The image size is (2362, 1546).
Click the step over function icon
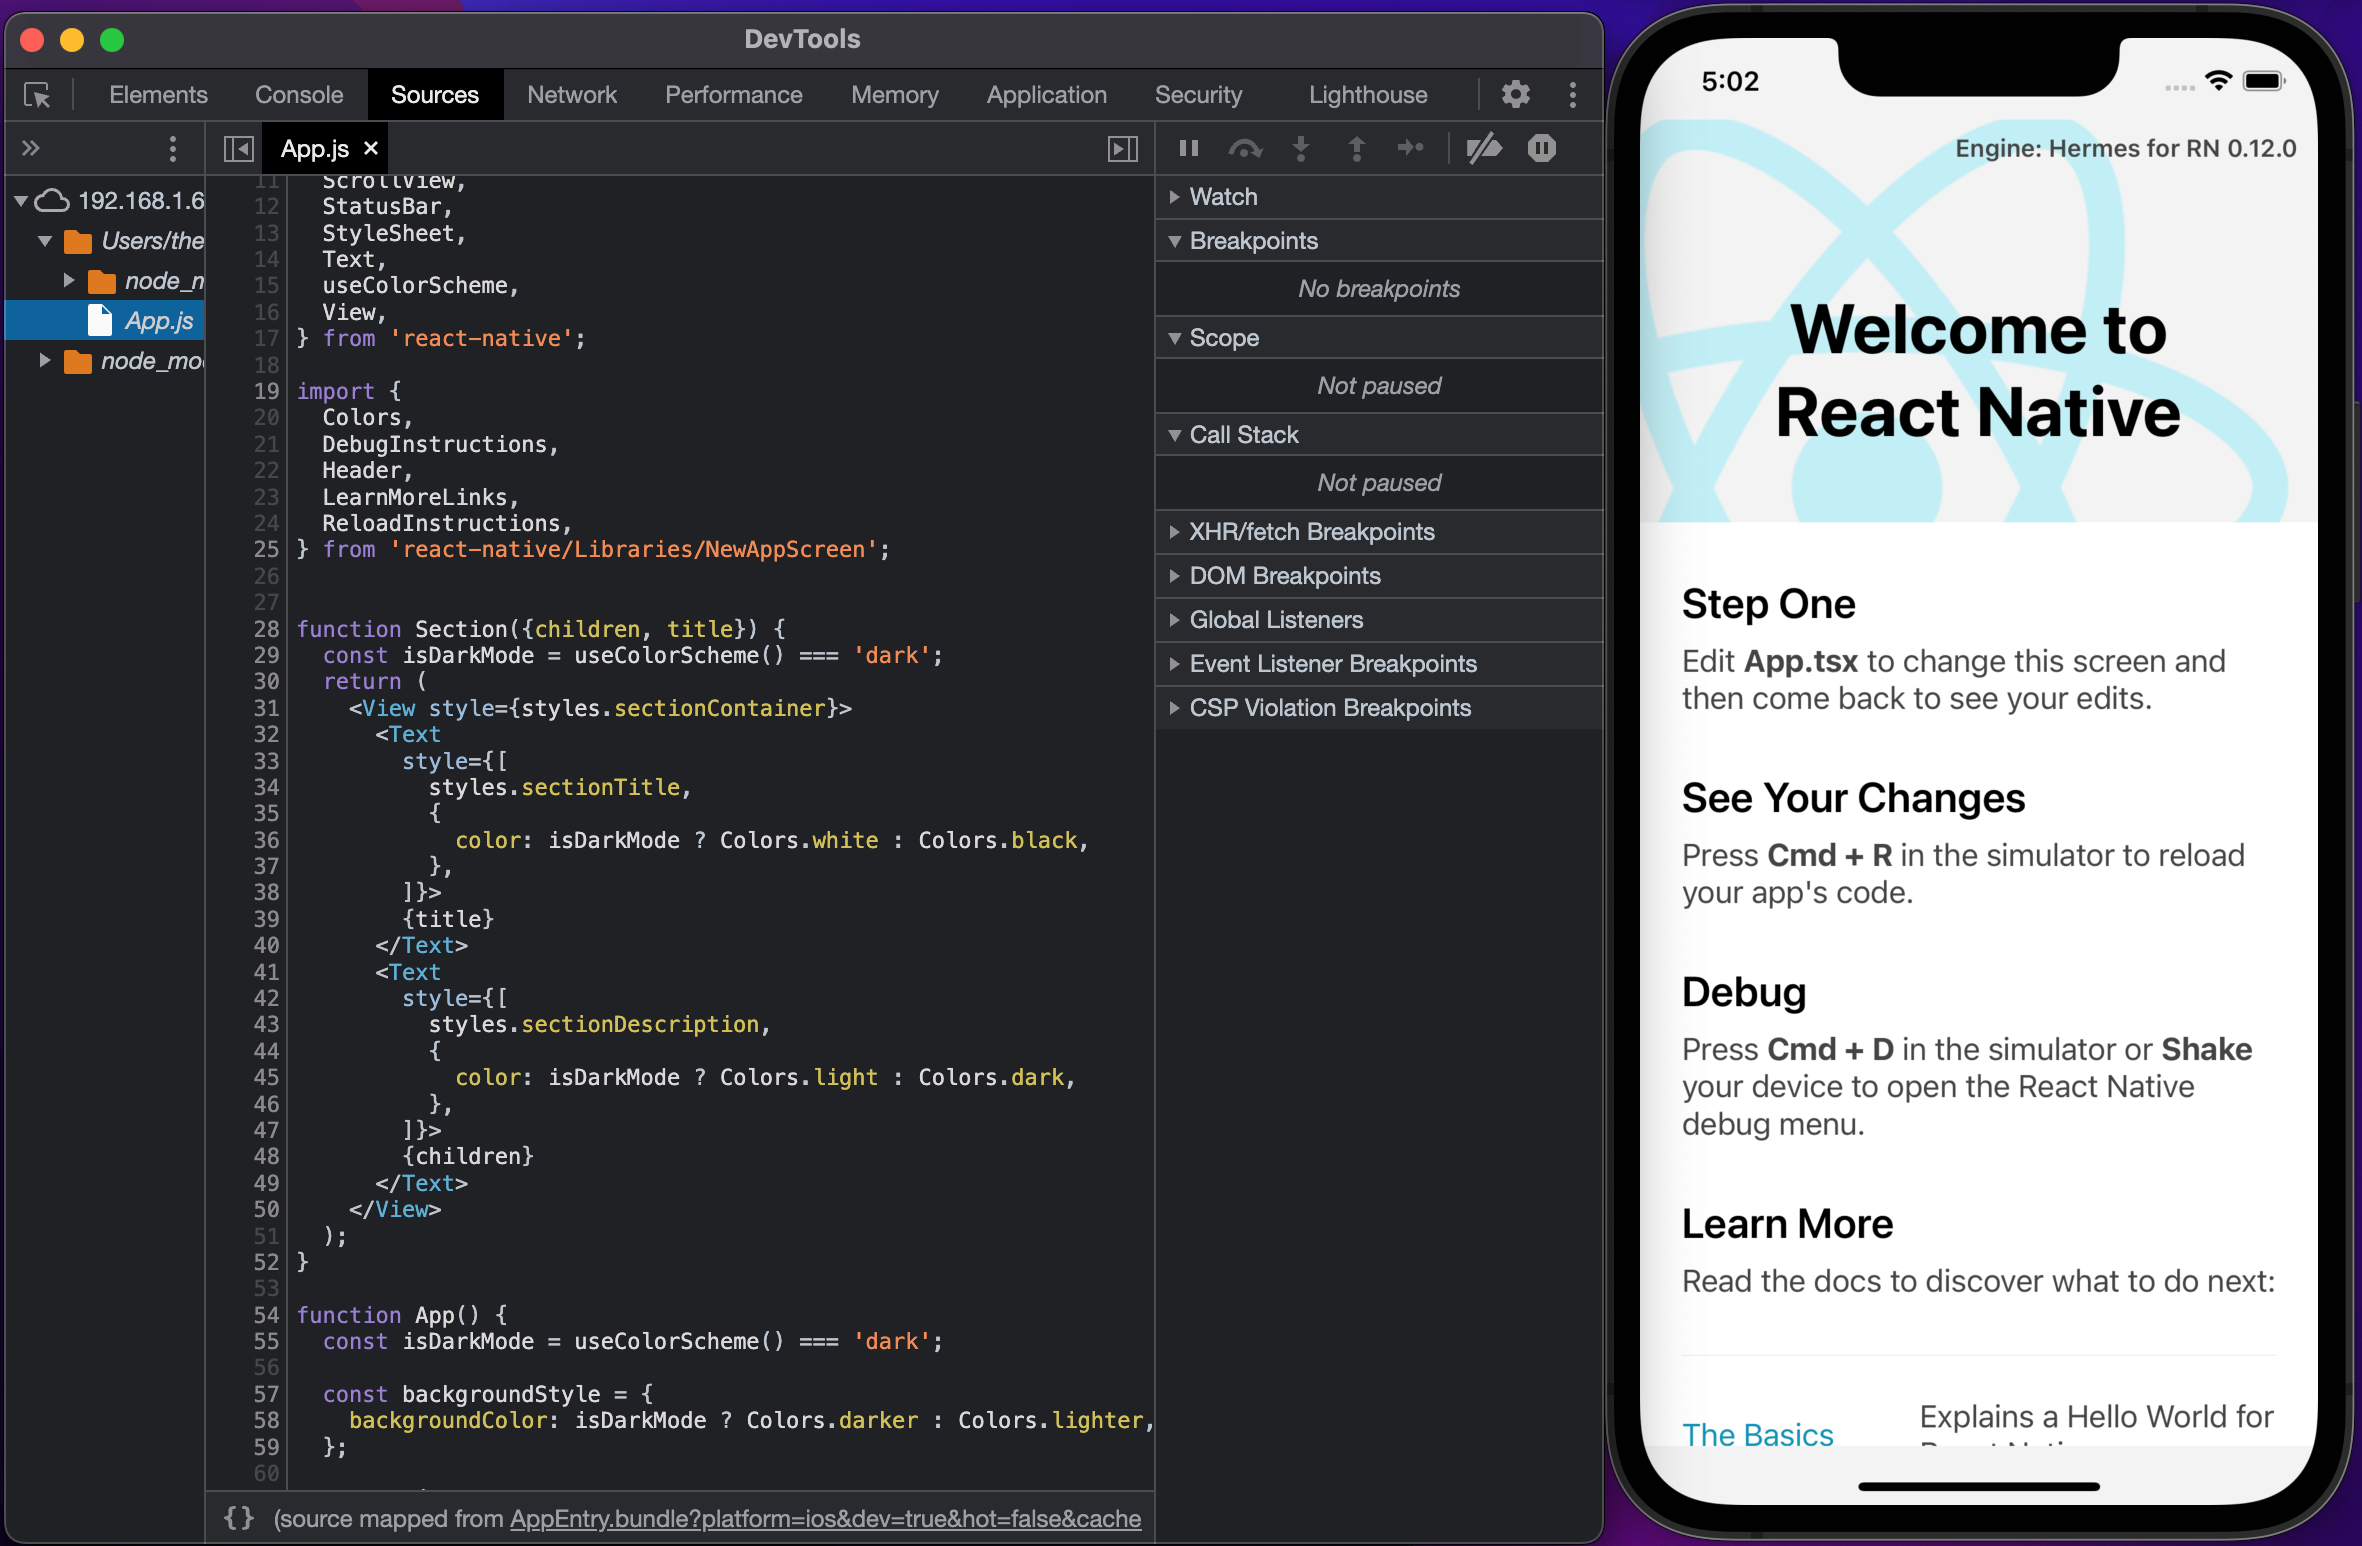click(1245, 149)
